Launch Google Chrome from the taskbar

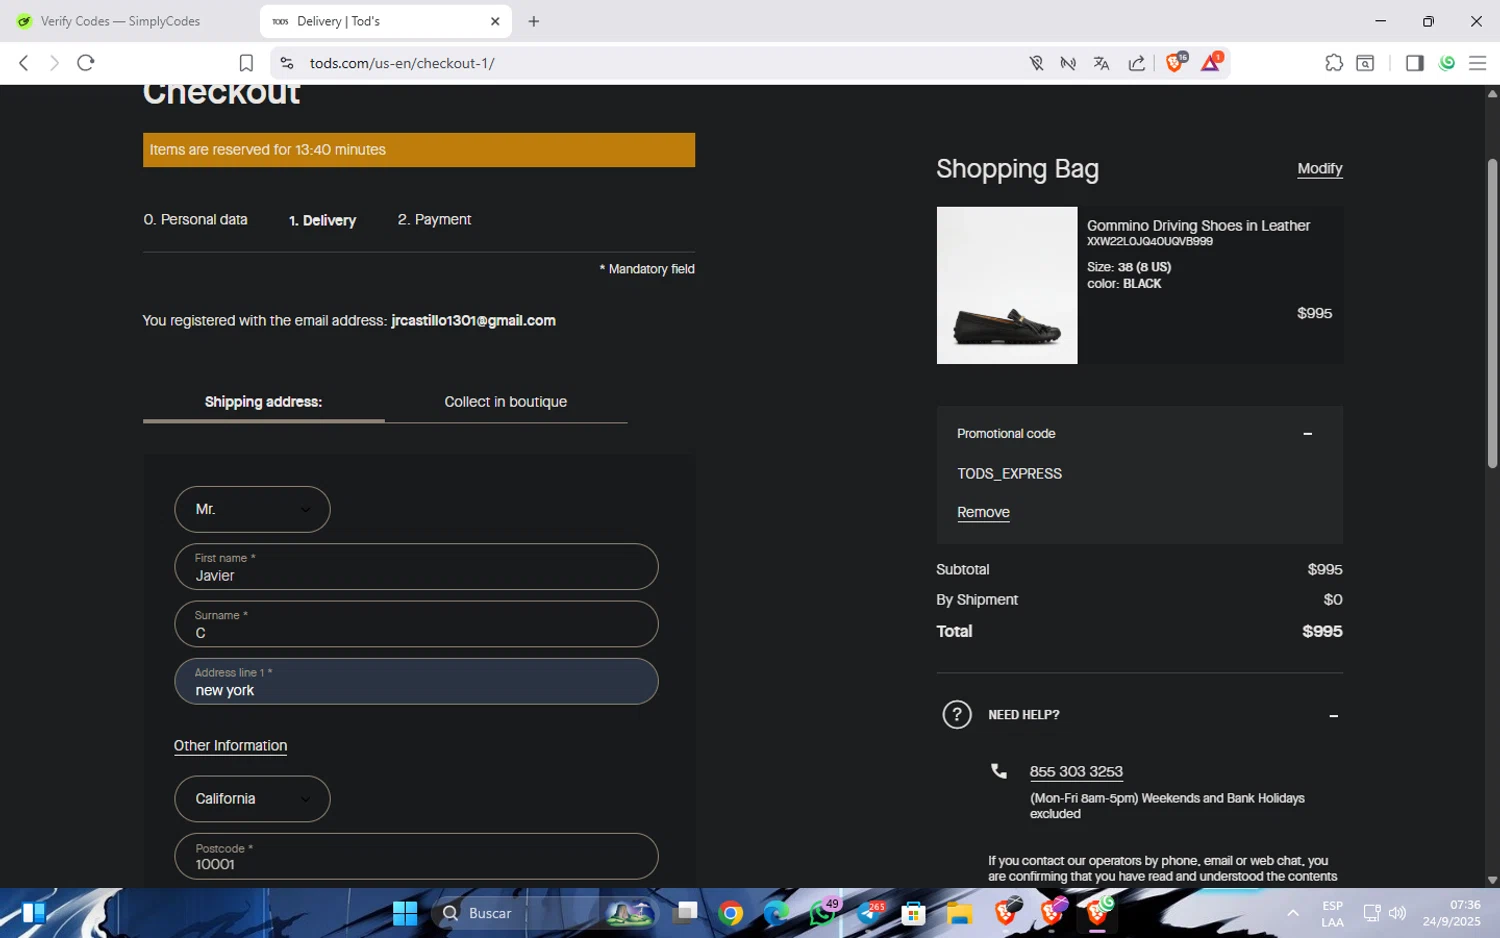point(731,913)
